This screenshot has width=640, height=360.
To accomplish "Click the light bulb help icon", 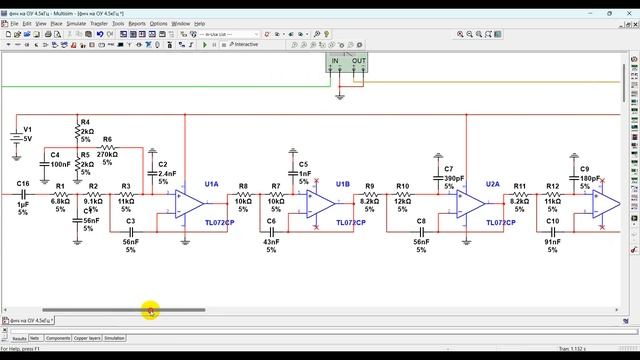I will tap(327, 34).
